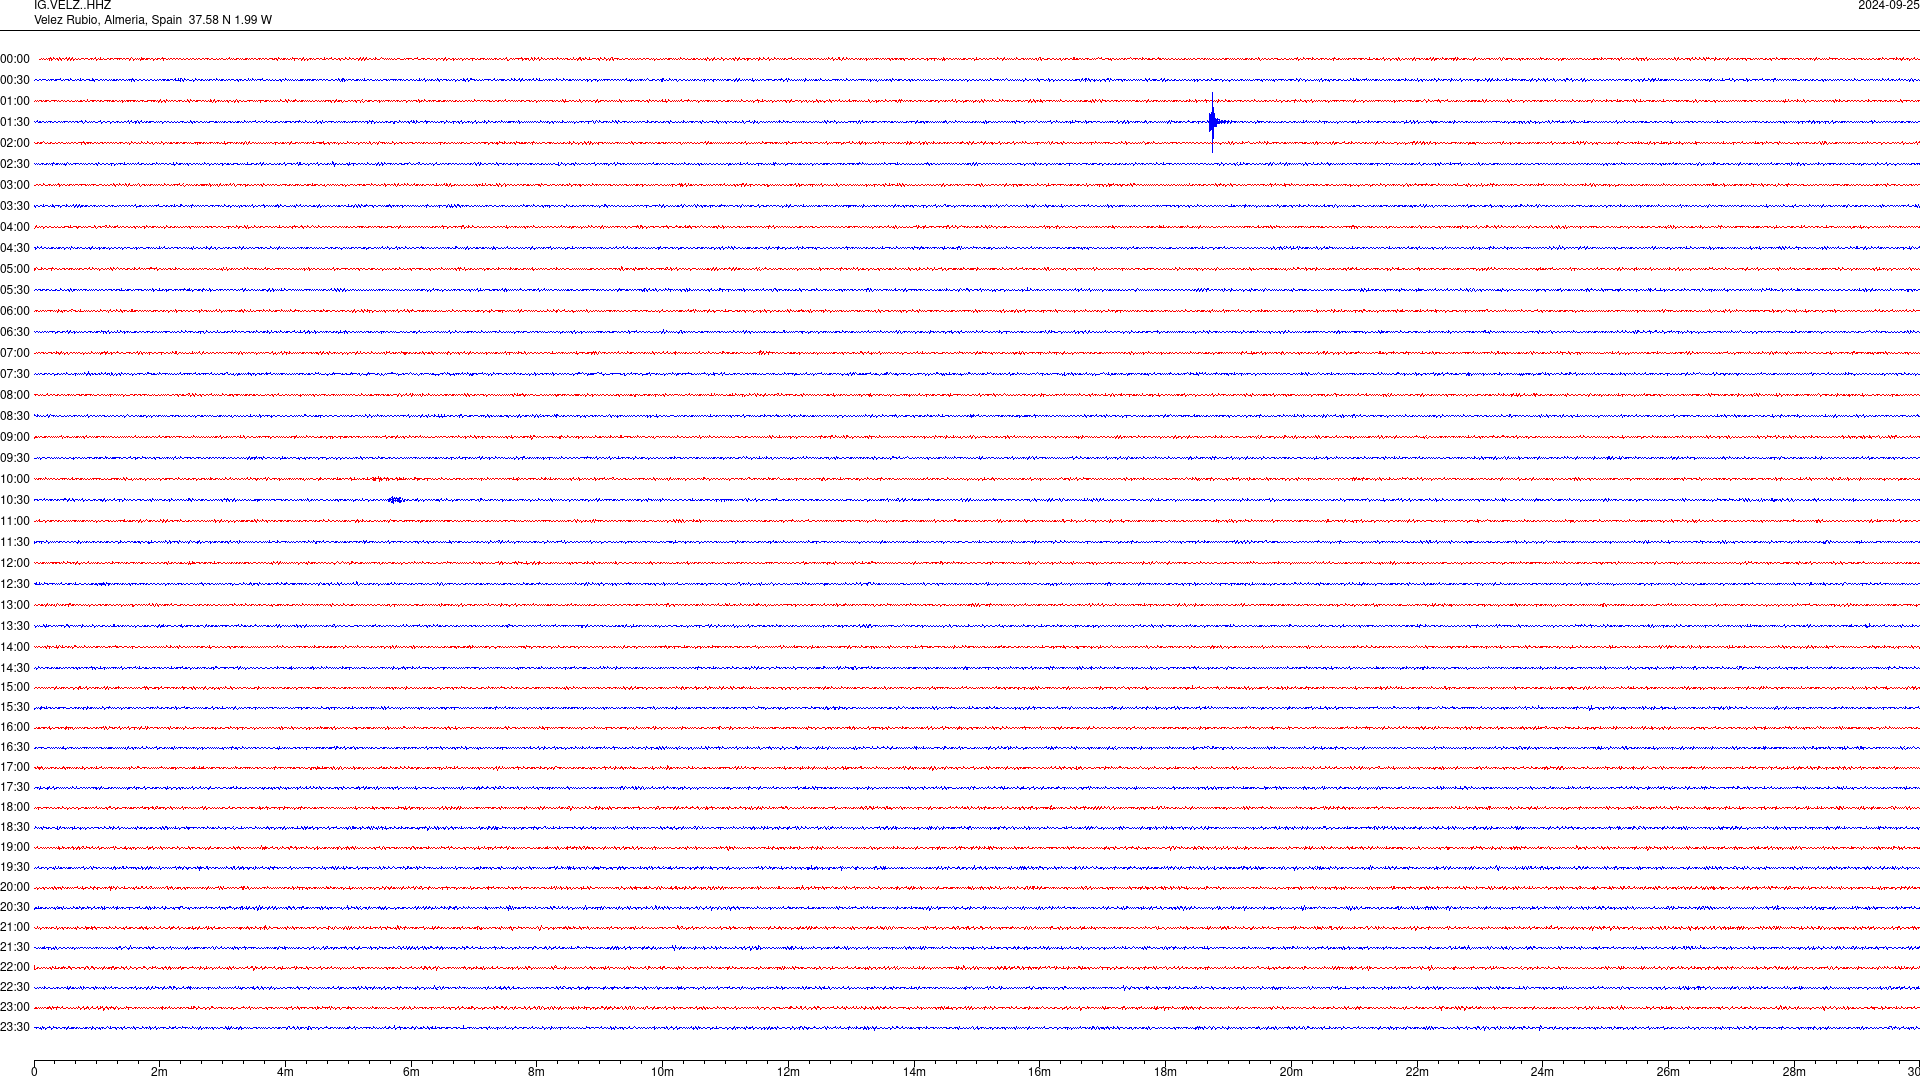Click the 07:00 row time label
The height and width of the screenshot is (1080, 1920).
click(x=15, y=353)
